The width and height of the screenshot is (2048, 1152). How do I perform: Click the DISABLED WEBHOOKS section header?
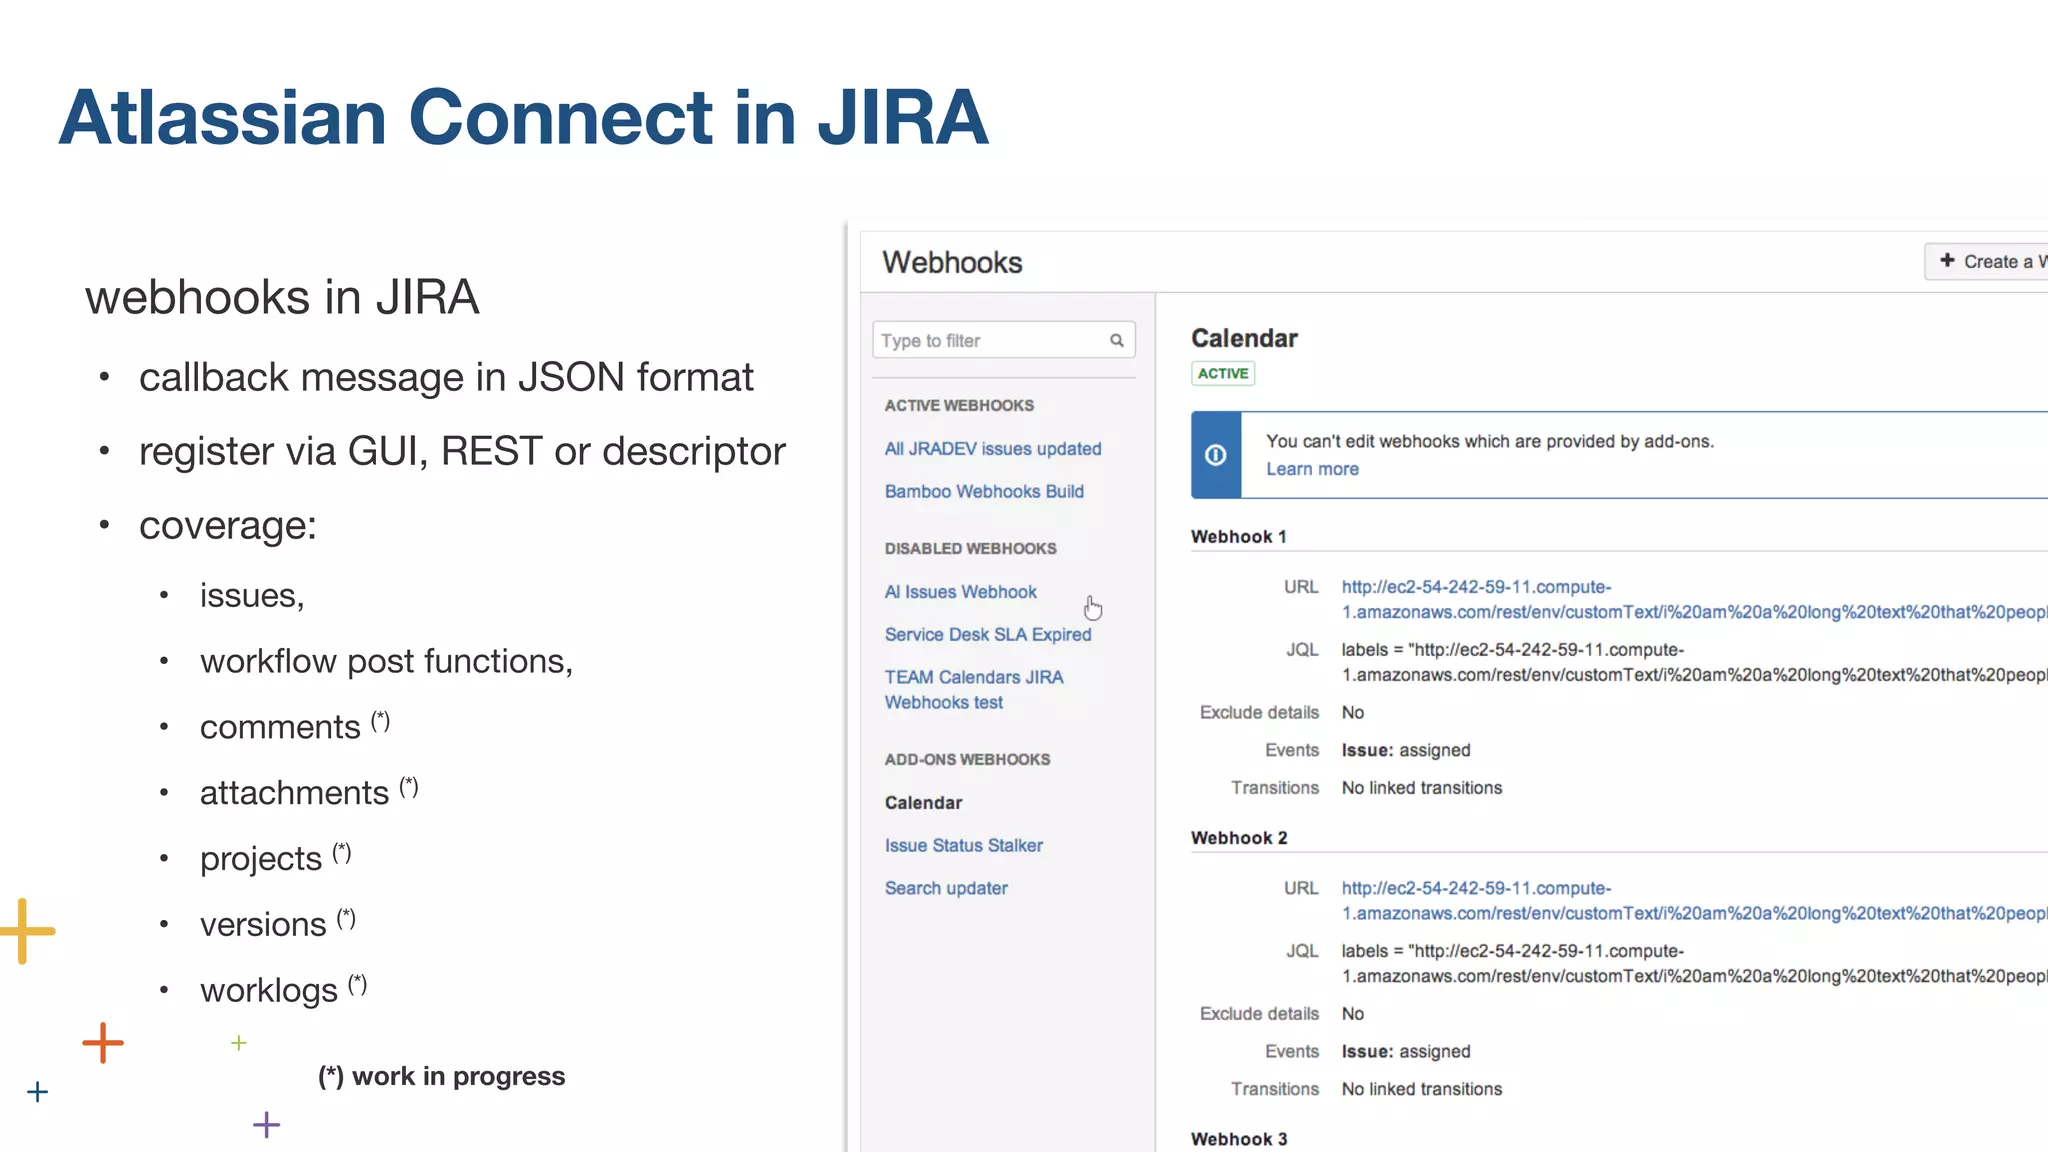point(970,548)
